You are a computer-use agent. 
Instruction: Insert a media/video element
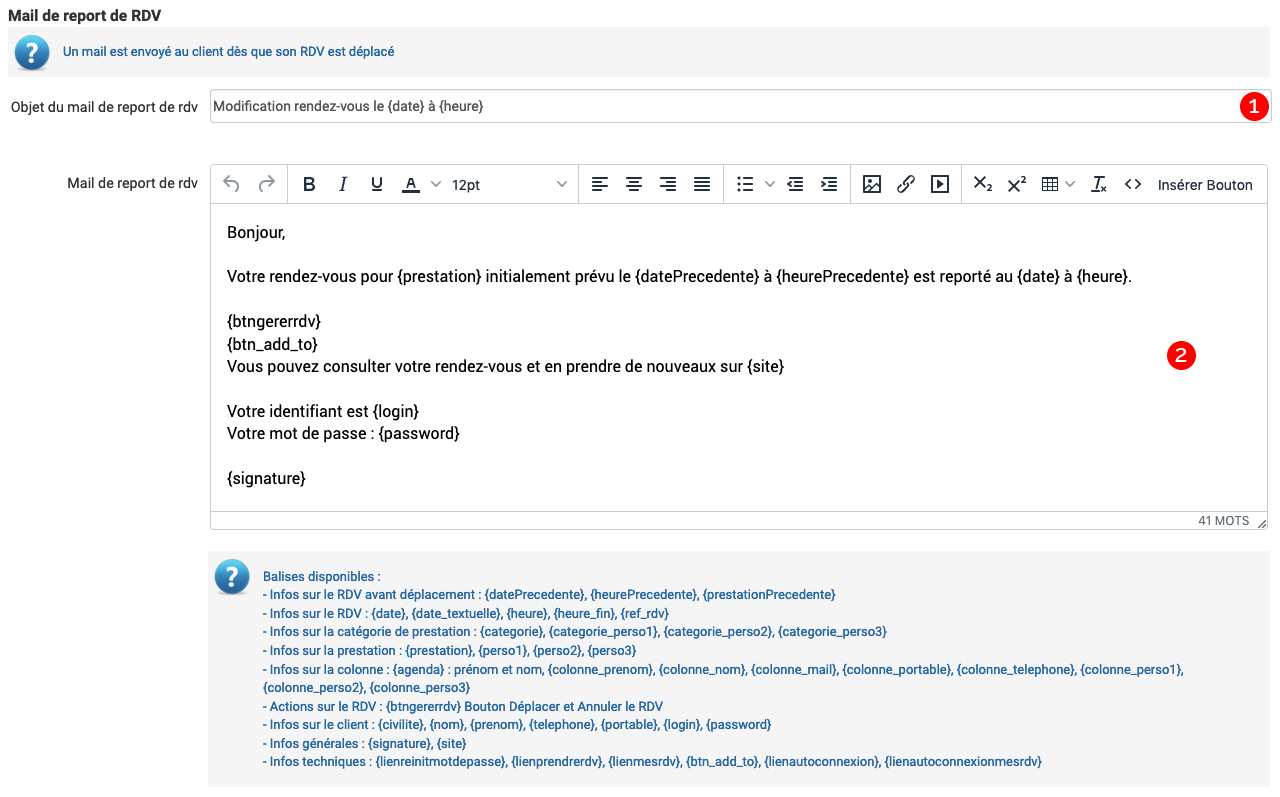(939, 184)
